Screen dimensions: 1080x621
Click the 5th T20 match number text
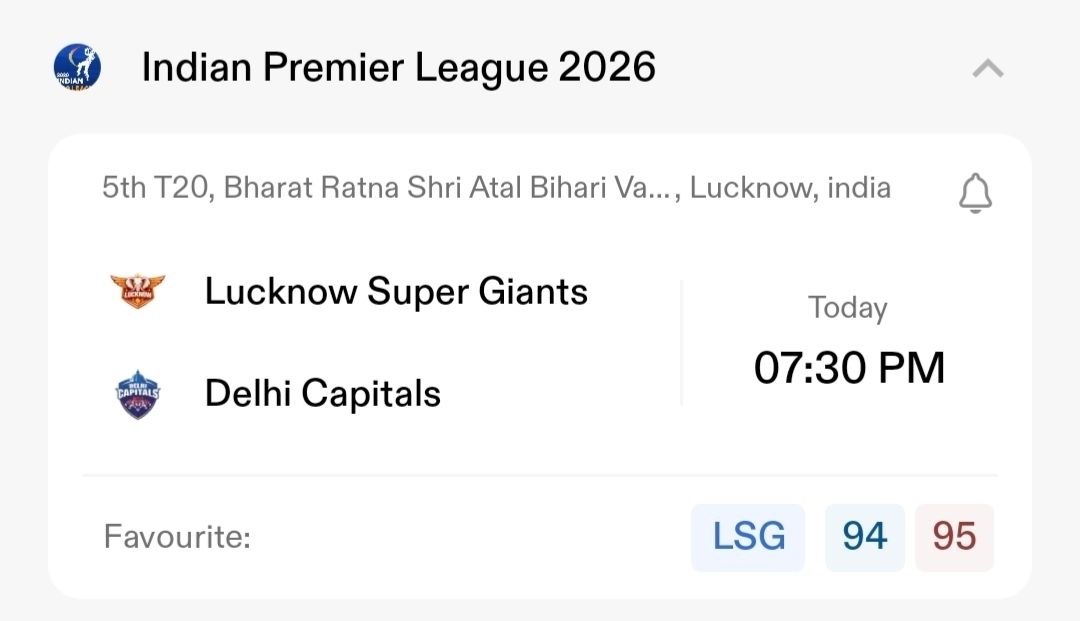(x=155, y=188)
